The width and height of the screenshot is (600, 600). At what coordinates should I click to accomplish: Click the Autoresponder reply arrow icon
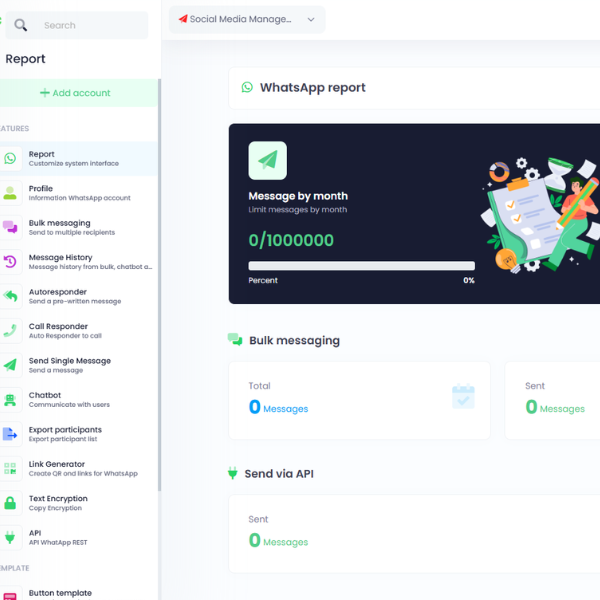[x=10, y=296]
